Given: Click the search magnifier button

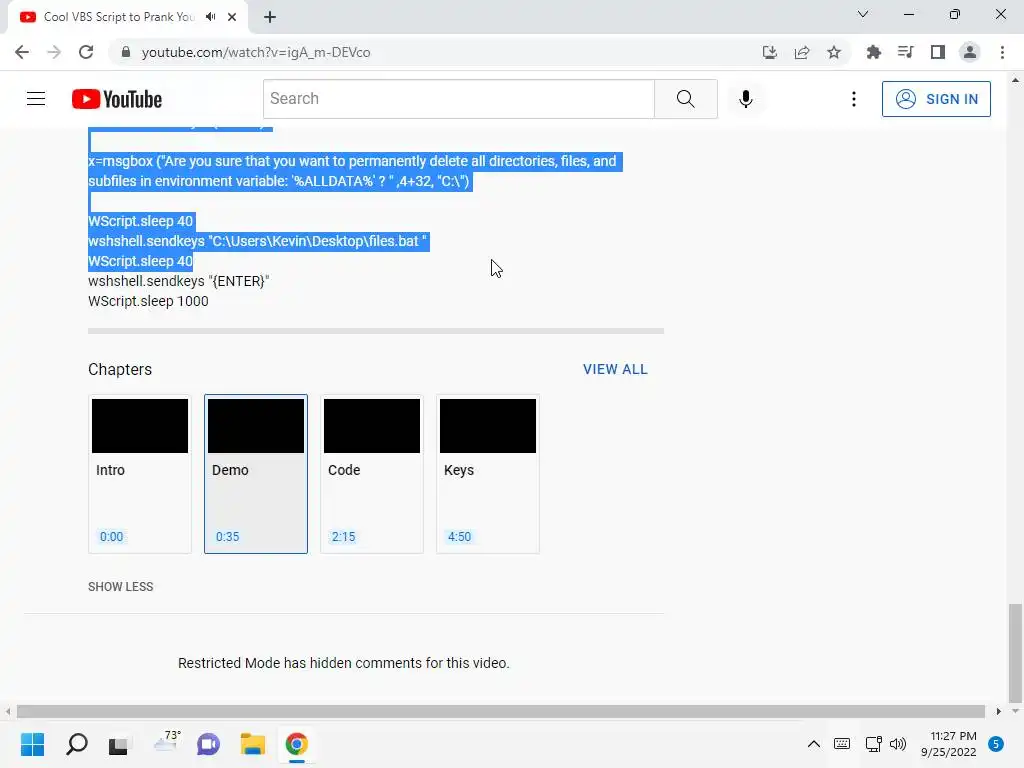Looking at the screenshot, I should 686,99.
